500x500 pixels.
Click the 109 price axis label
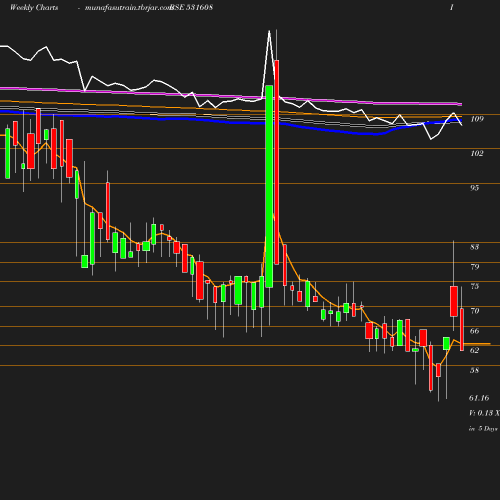click(x=477, y=119)
